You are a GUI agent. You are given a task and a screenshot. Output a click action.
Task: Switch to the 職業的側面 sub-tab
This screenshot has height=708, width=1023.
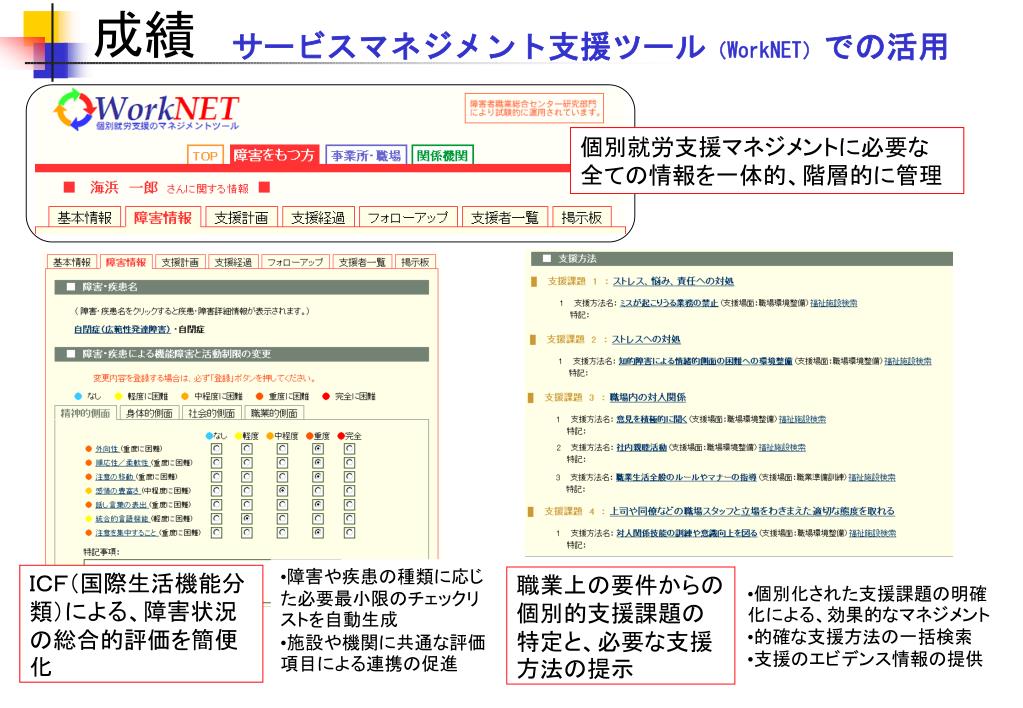coord(274,413)
